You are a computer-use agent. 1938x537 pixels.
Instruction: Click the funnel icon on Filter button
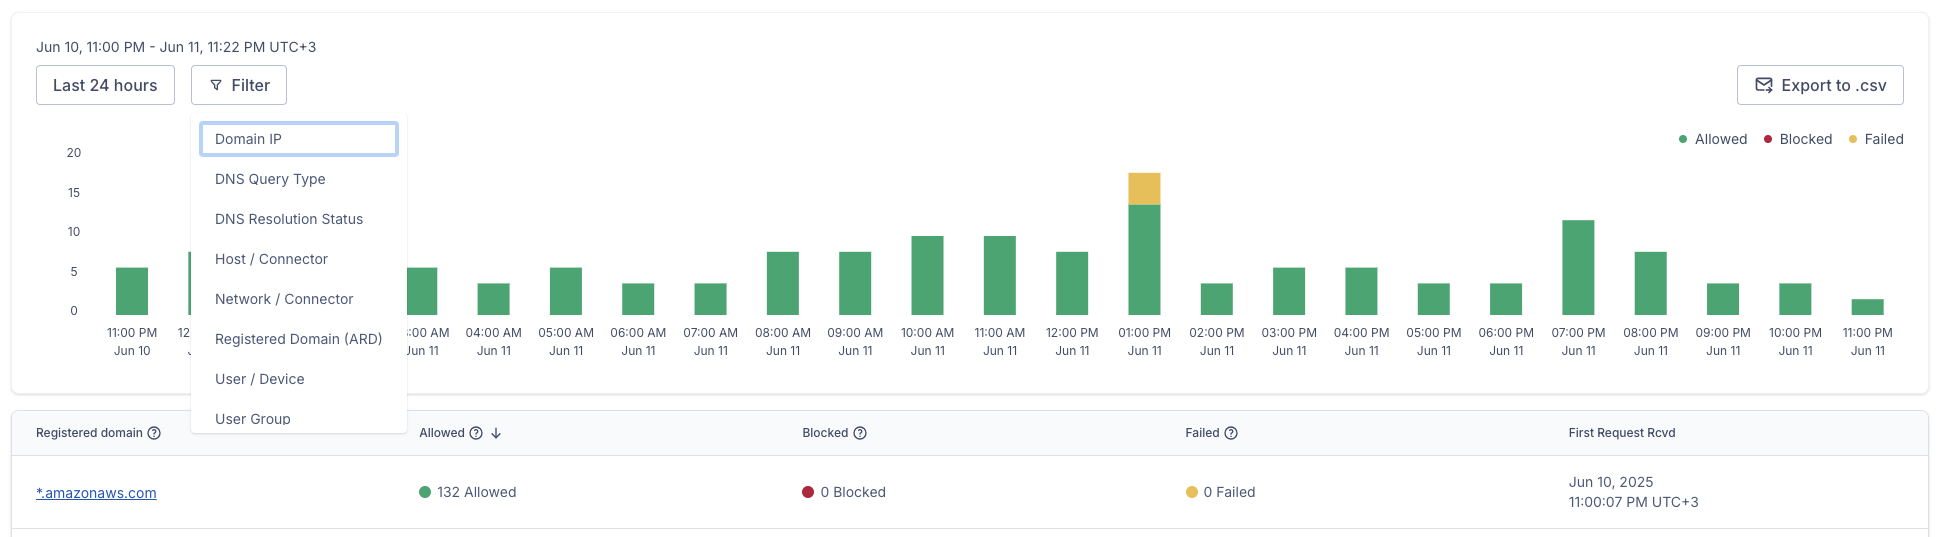click(216, 86)
